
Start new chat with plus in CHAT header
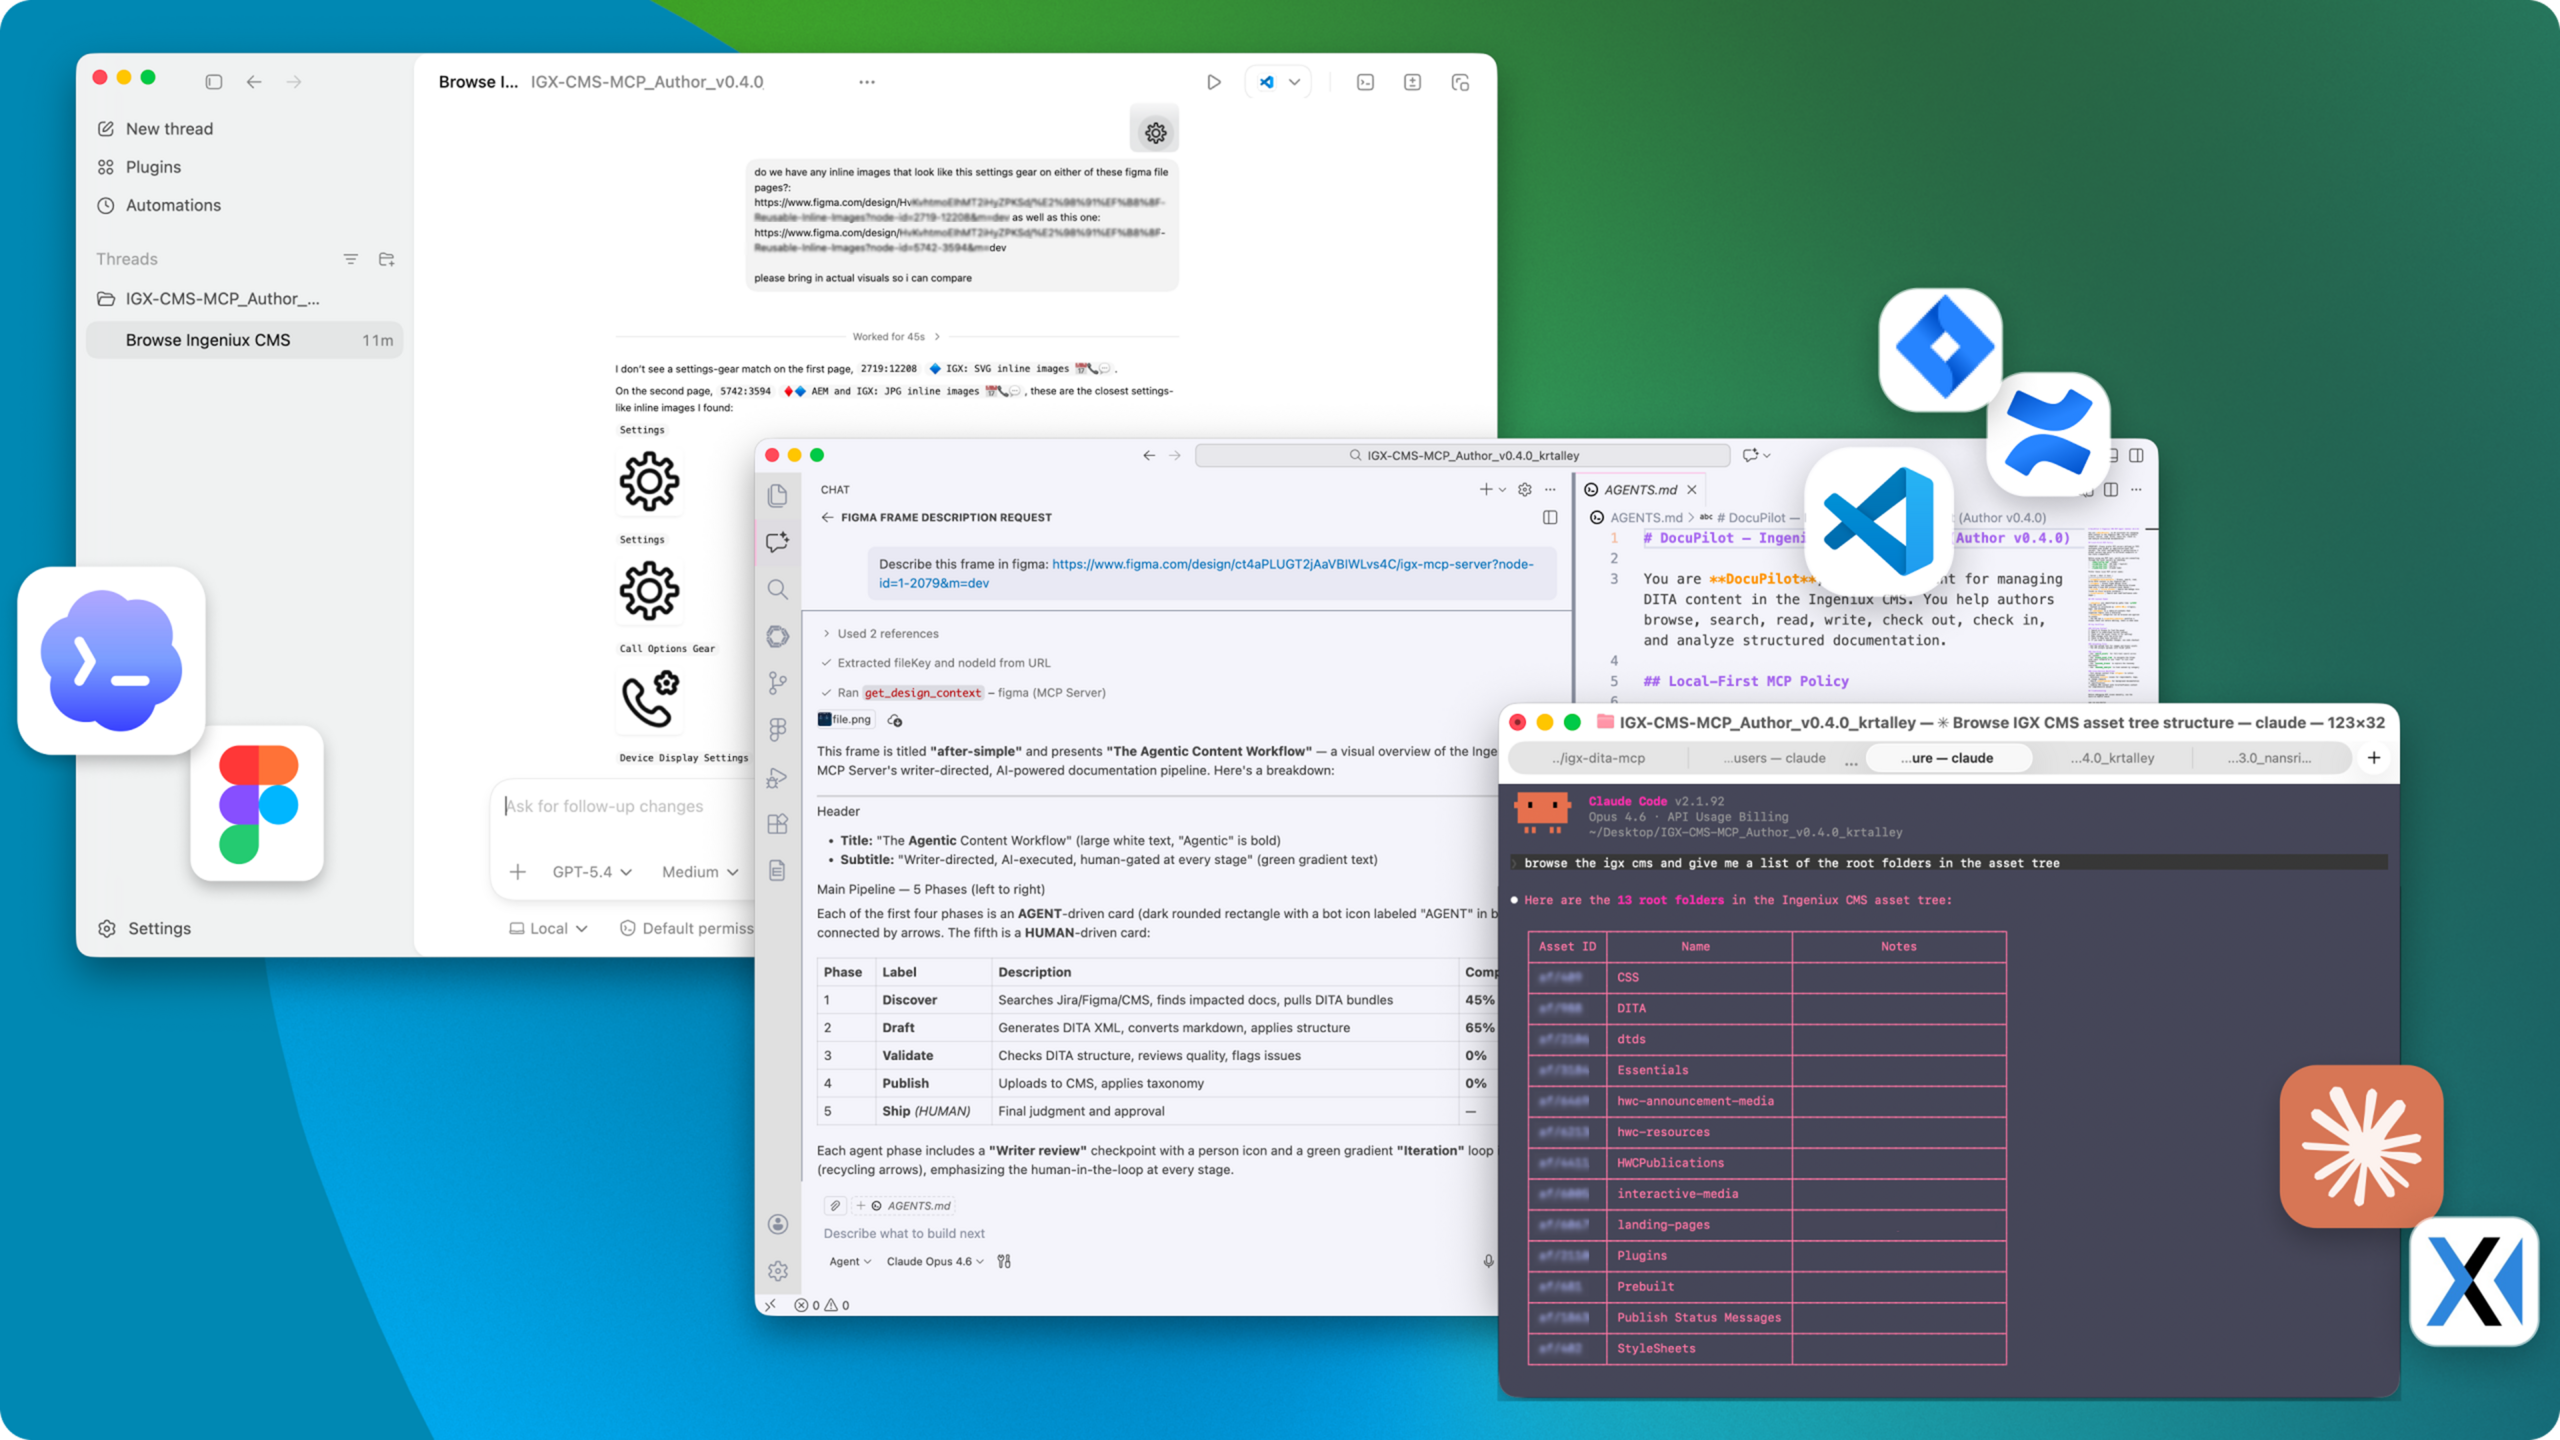1486,489
